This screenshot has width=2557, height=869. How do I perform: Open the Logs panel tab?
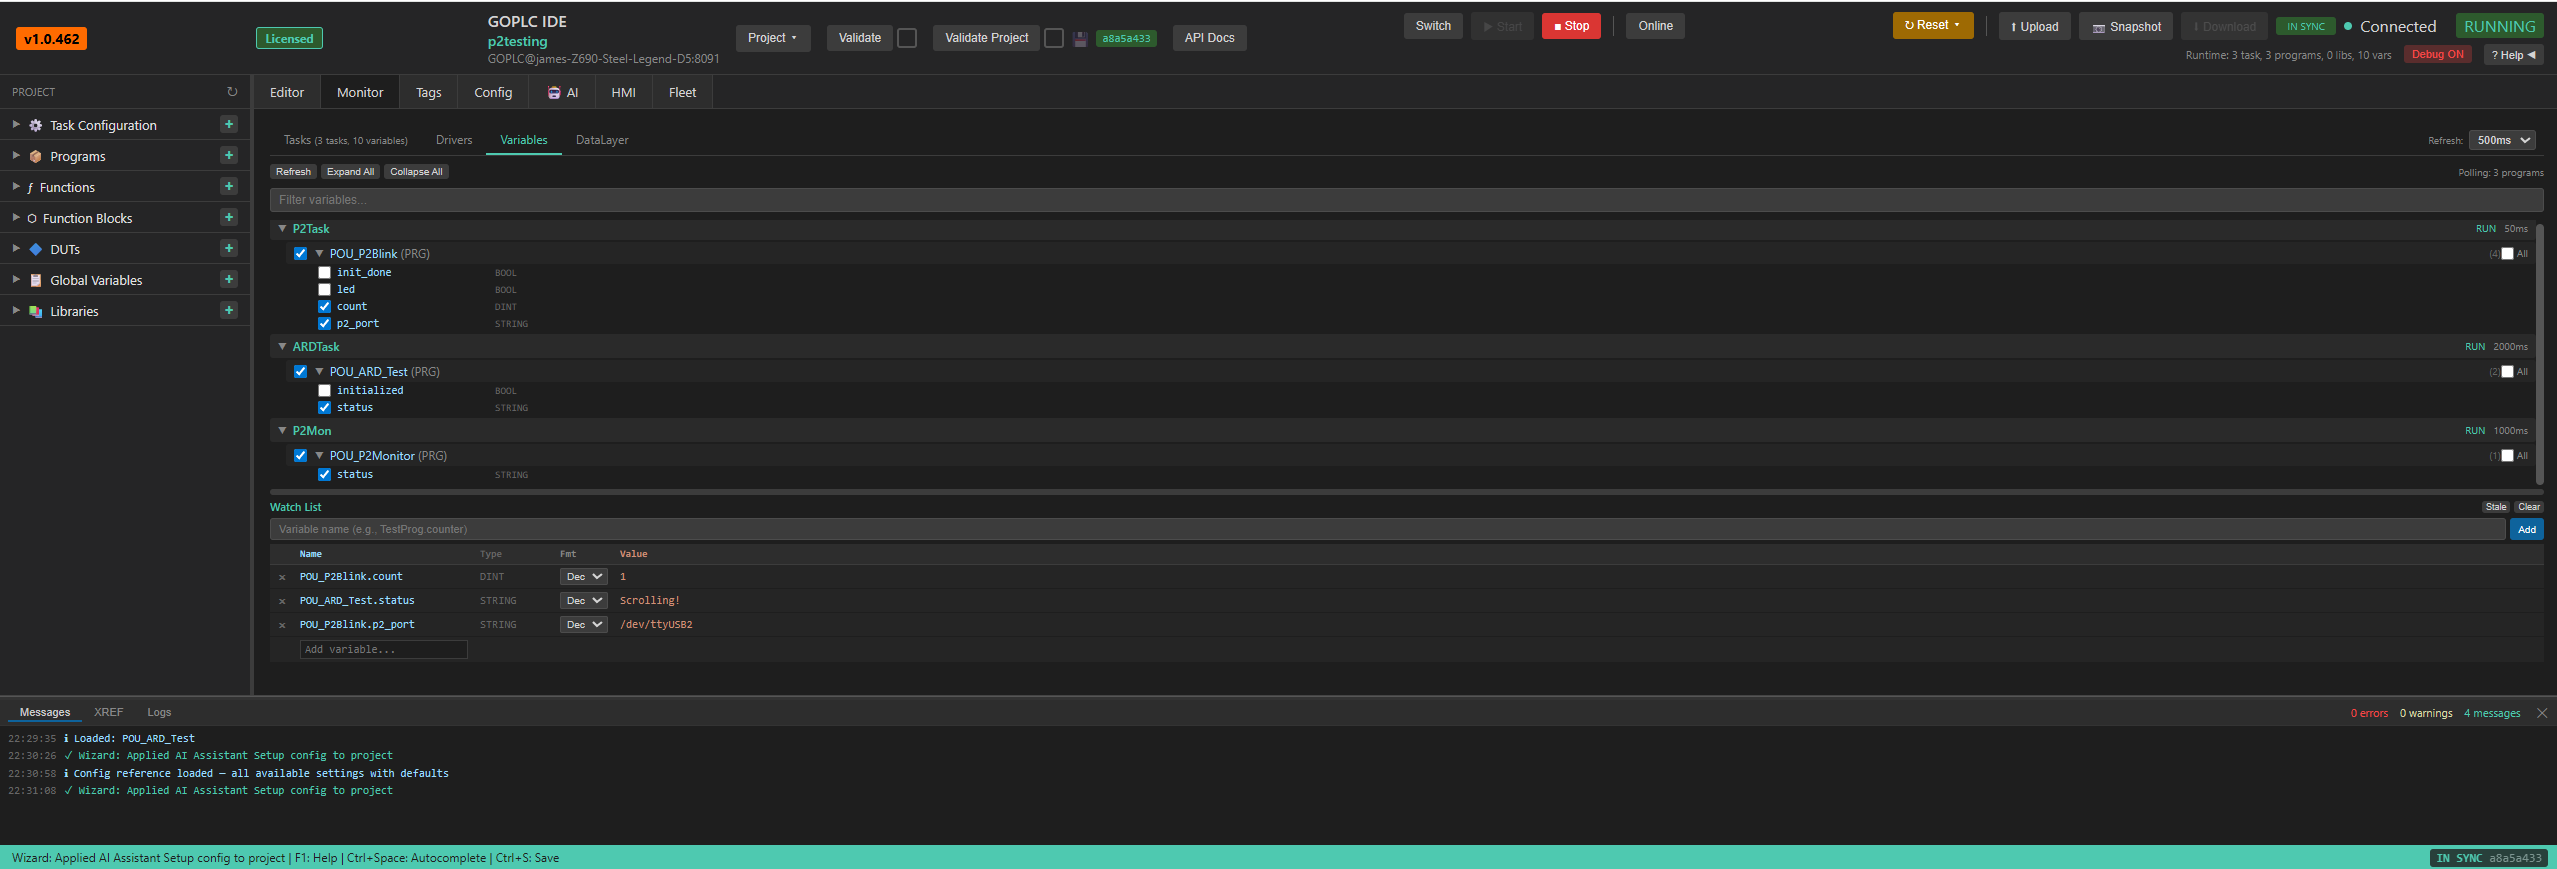[159, 712]
